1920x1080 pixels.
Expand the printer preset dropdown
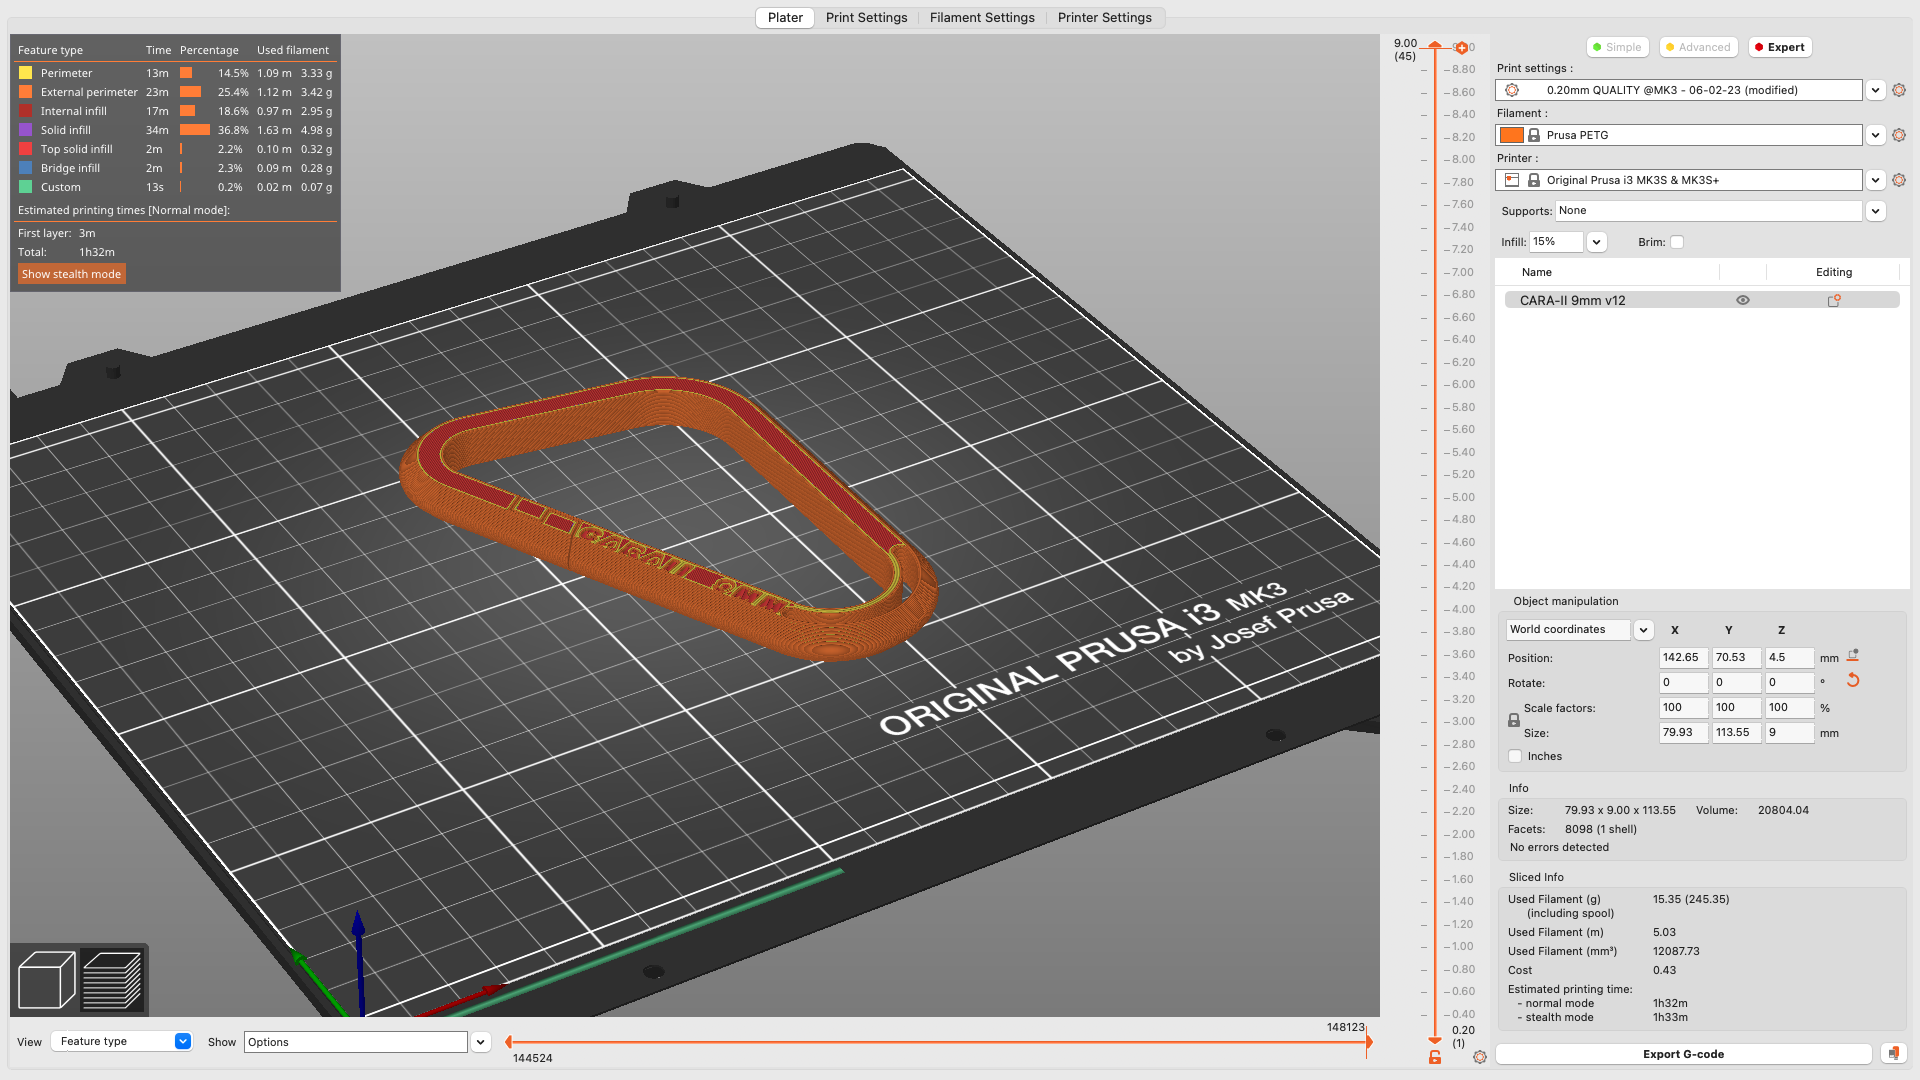point(1876,180)
